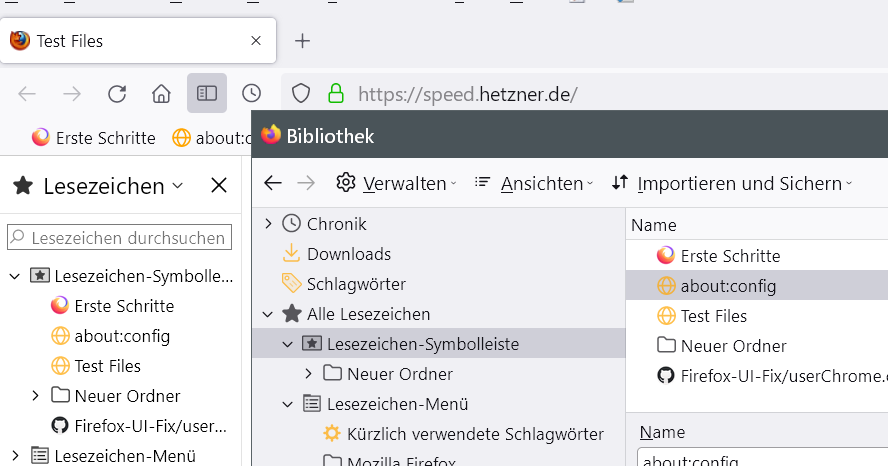Select Downloads in the library tree
This screenshot has height=466, width=888.
click(x=348, y=254)
